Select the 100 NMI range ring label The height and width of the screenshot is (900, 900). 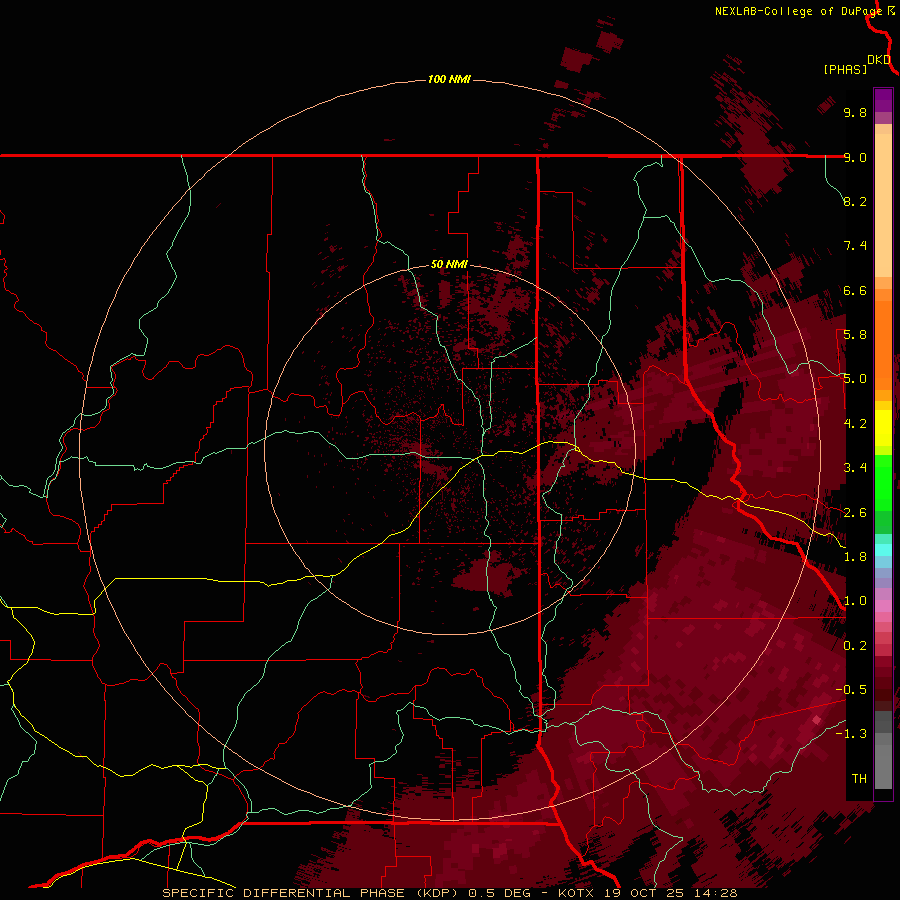449,79
